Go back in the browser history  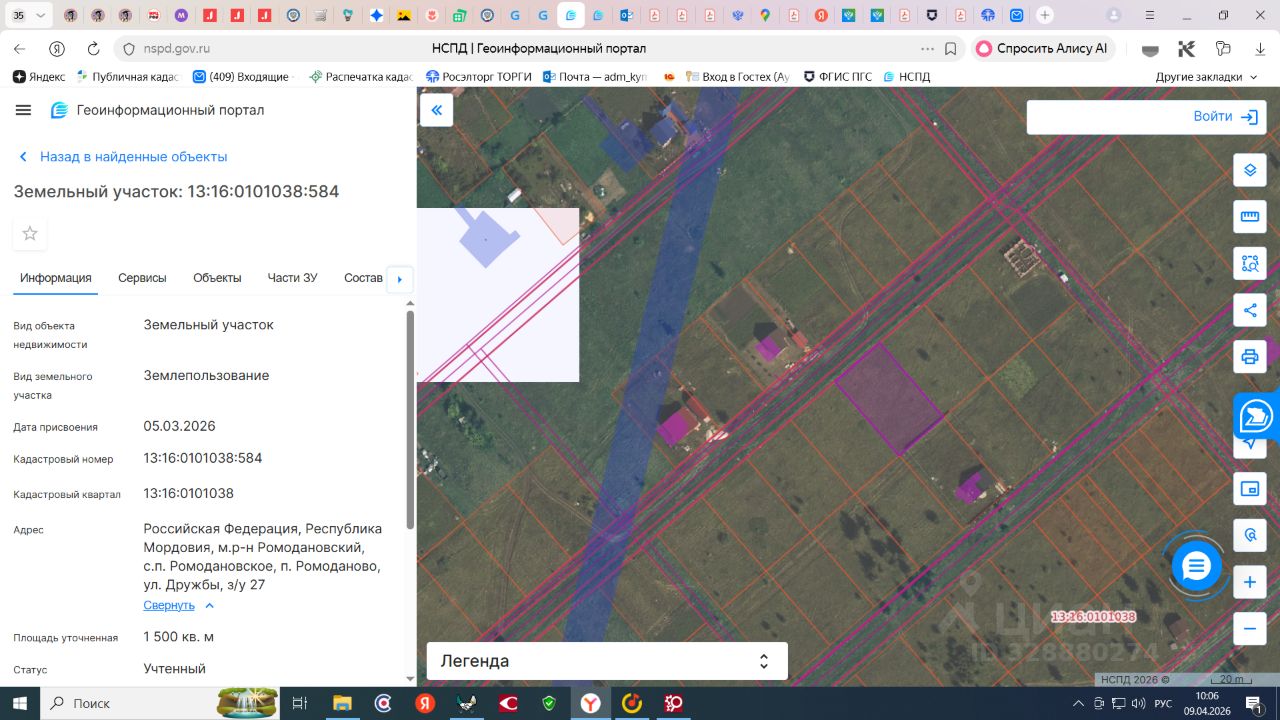[19, 48]
